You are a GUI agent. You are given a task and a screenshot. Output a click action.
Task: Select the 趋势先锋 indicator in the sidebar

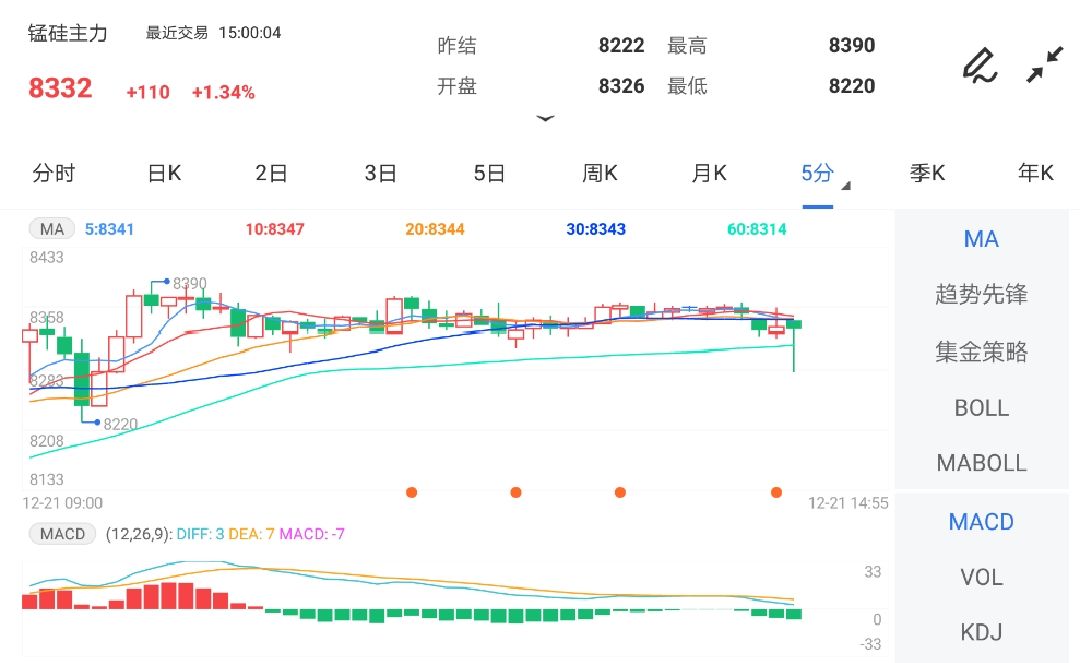(981, 295)
